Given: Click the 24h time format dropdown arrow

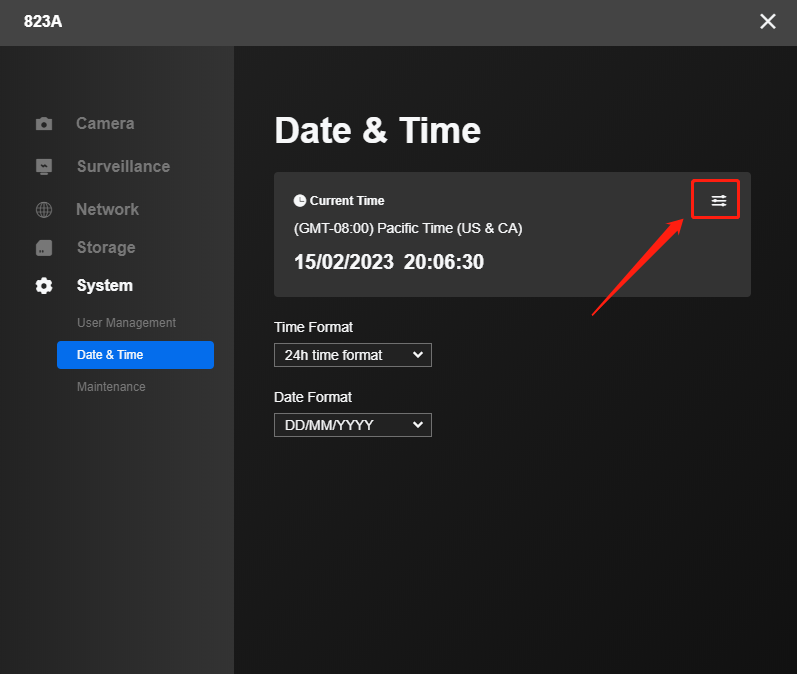Looking at the screenshot, I should pos(418,355).
